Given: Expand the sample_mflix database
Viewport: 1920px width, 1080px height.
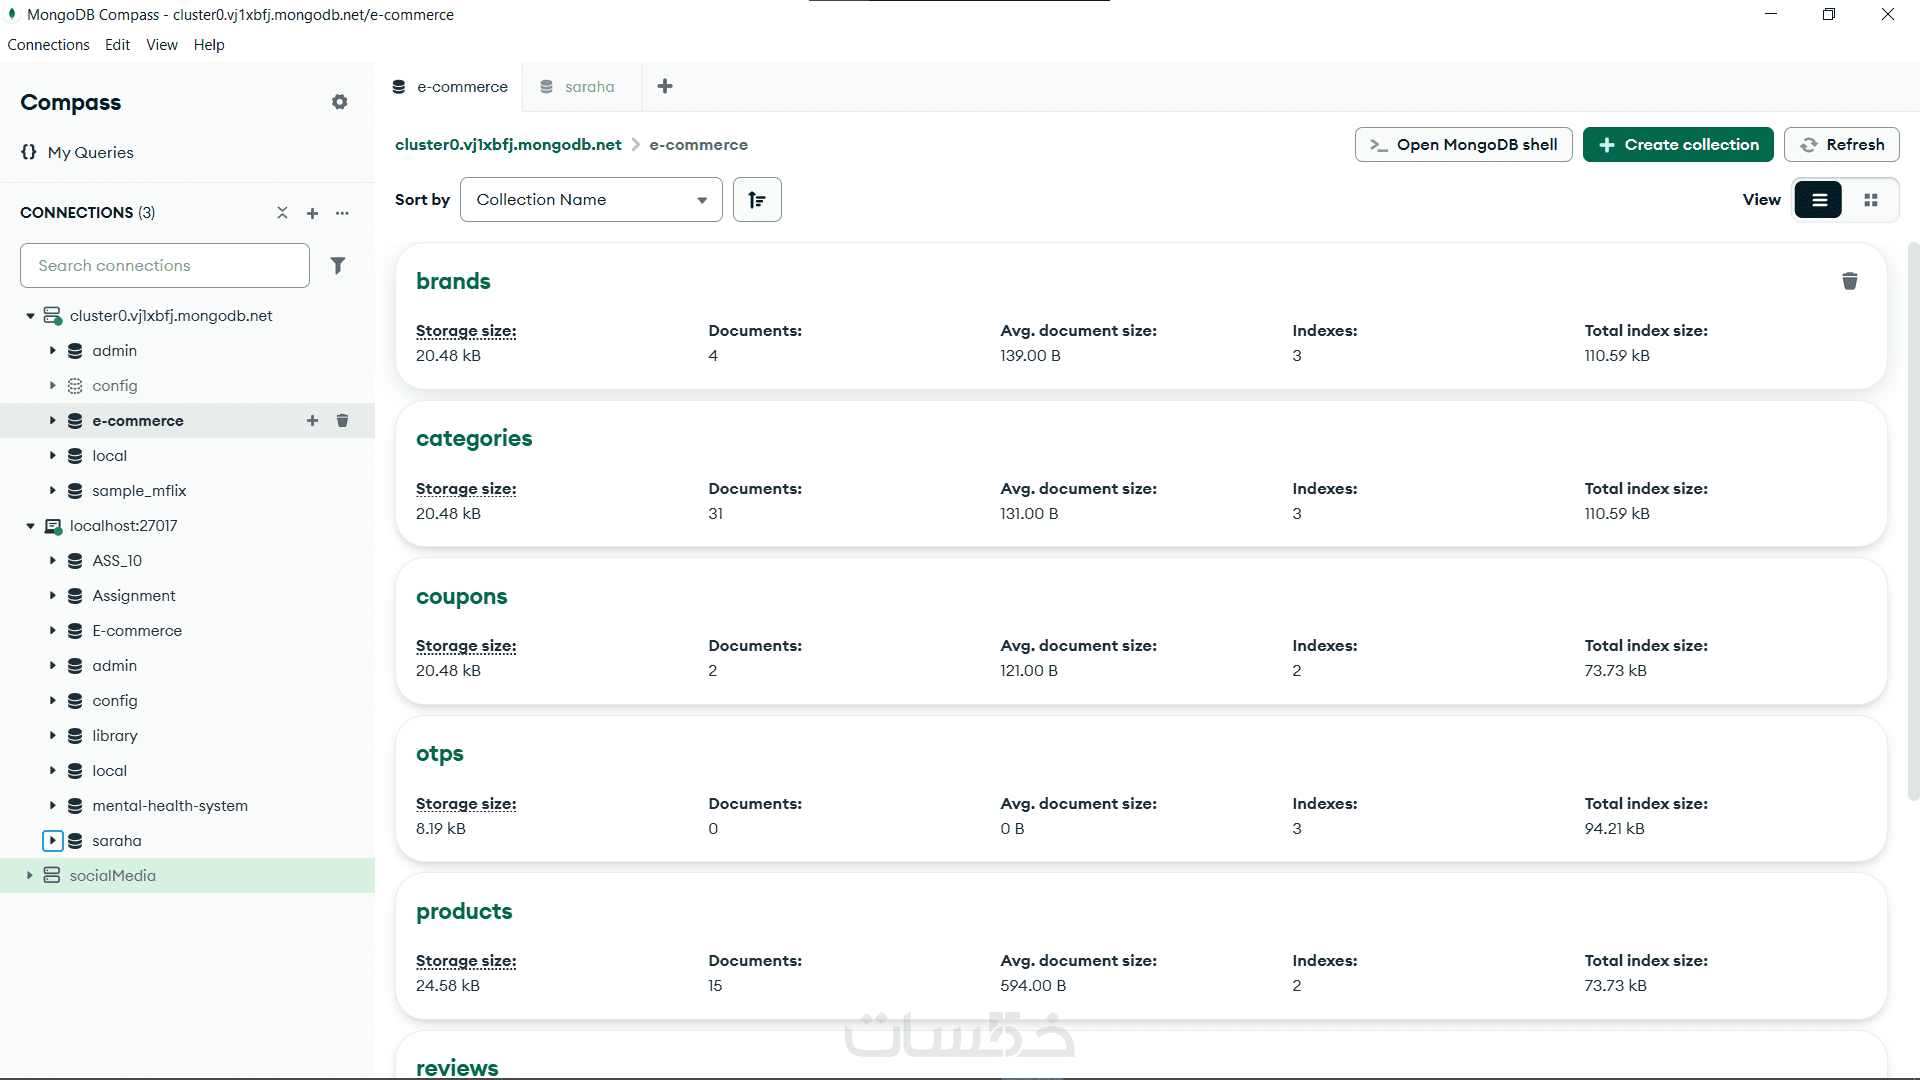Looking at the screenshot, I should (x=52, y=490).
